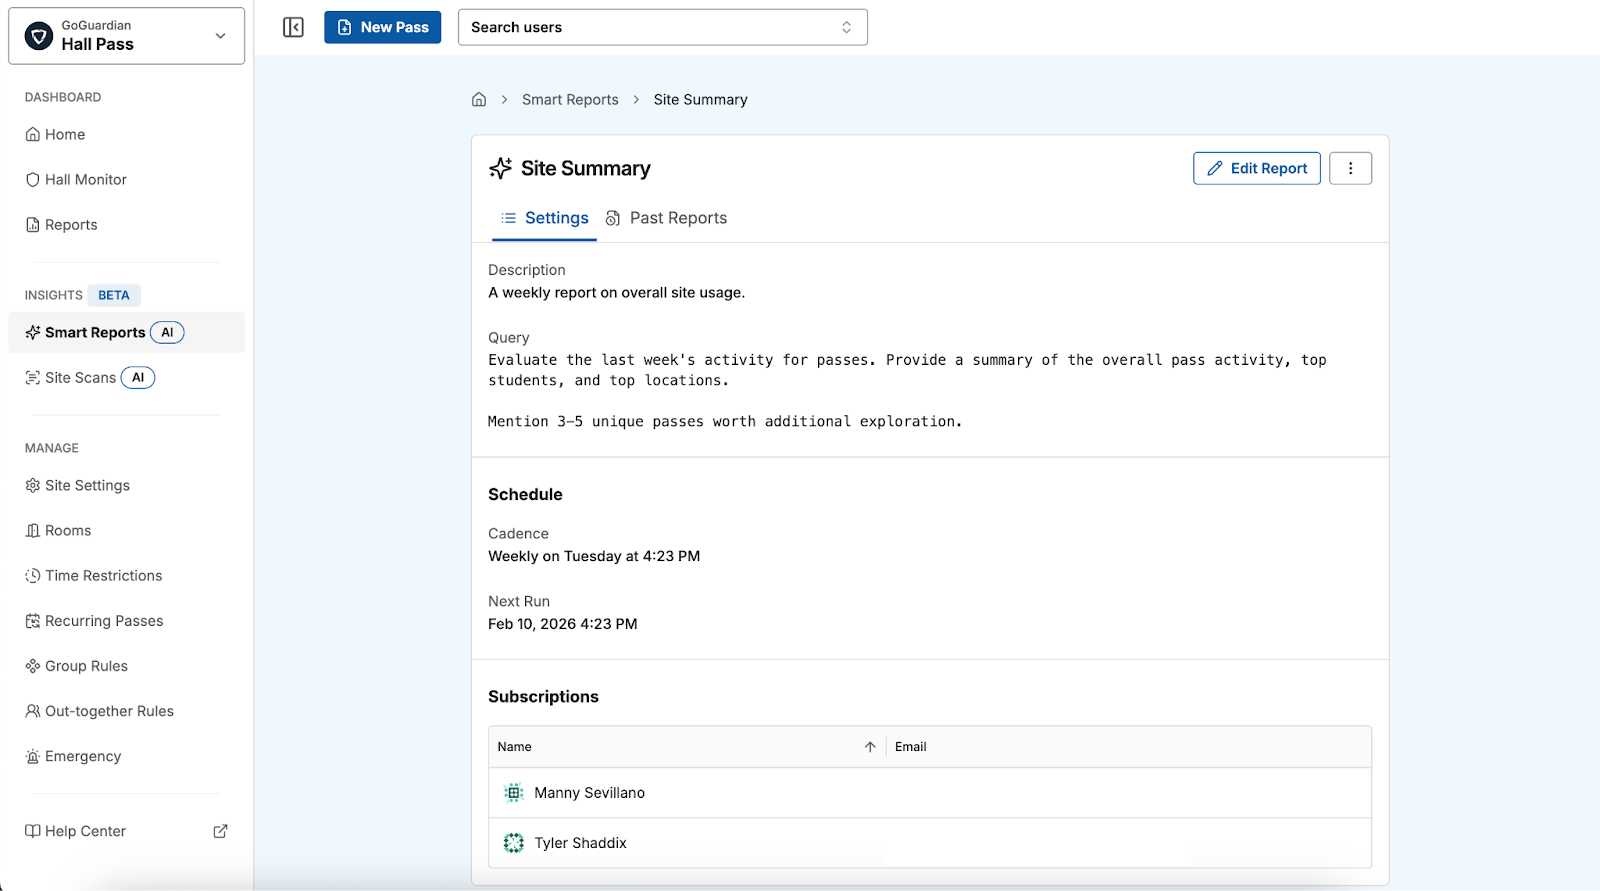Select Tyler Shaddix subscription row
The image size is (1600, 891).
[930, 843]
